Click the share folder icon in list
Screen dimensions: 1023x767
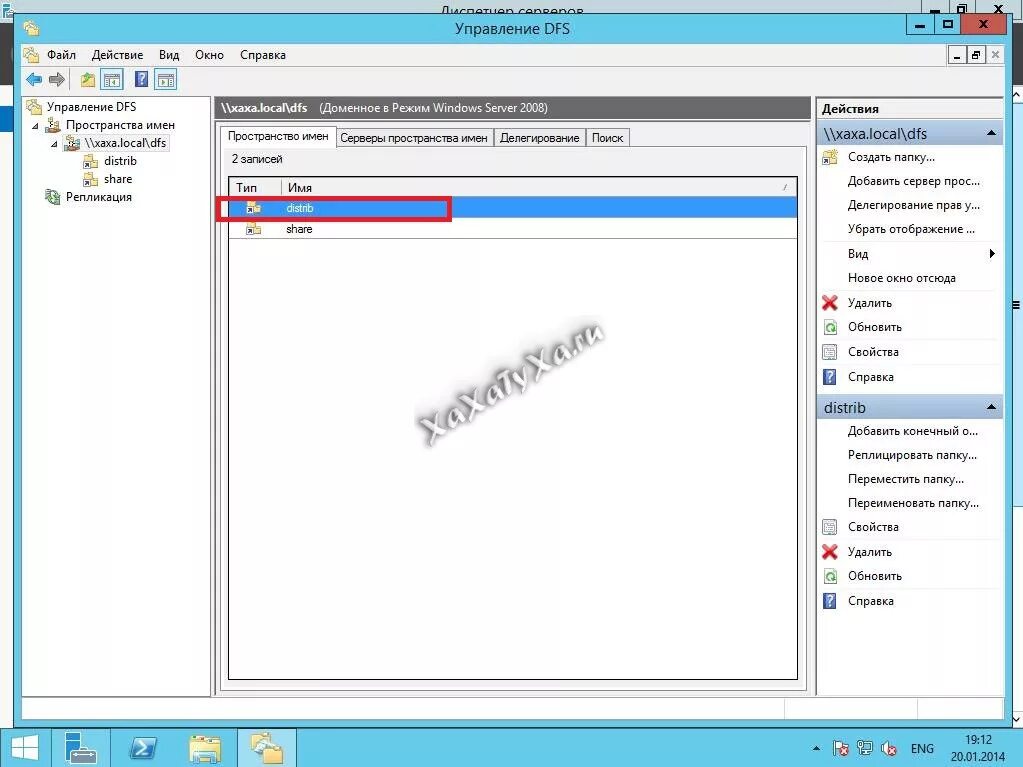254,229
